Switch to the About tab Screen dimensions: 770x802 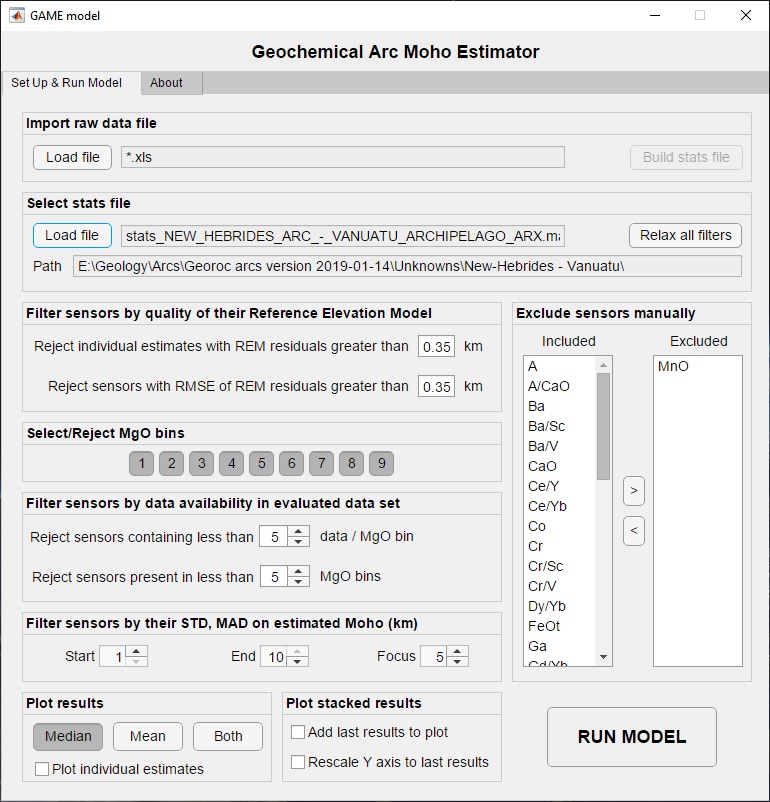tap(167, 83)
